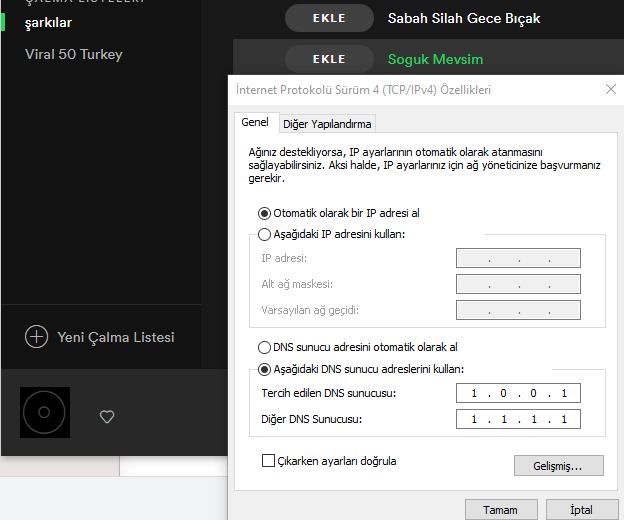Open the Viral 50 Turkey playlist
Screen dimensions: 624x520
point(74,54)
